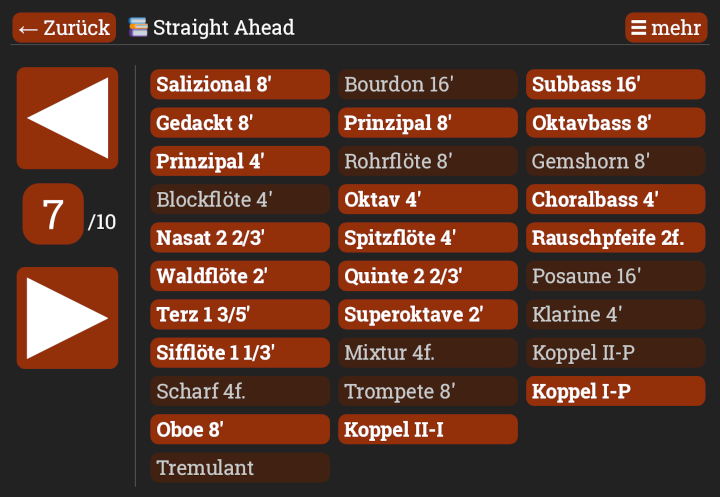Activate the Tremulant stop

pyautogui.click(x=240, y=468)
